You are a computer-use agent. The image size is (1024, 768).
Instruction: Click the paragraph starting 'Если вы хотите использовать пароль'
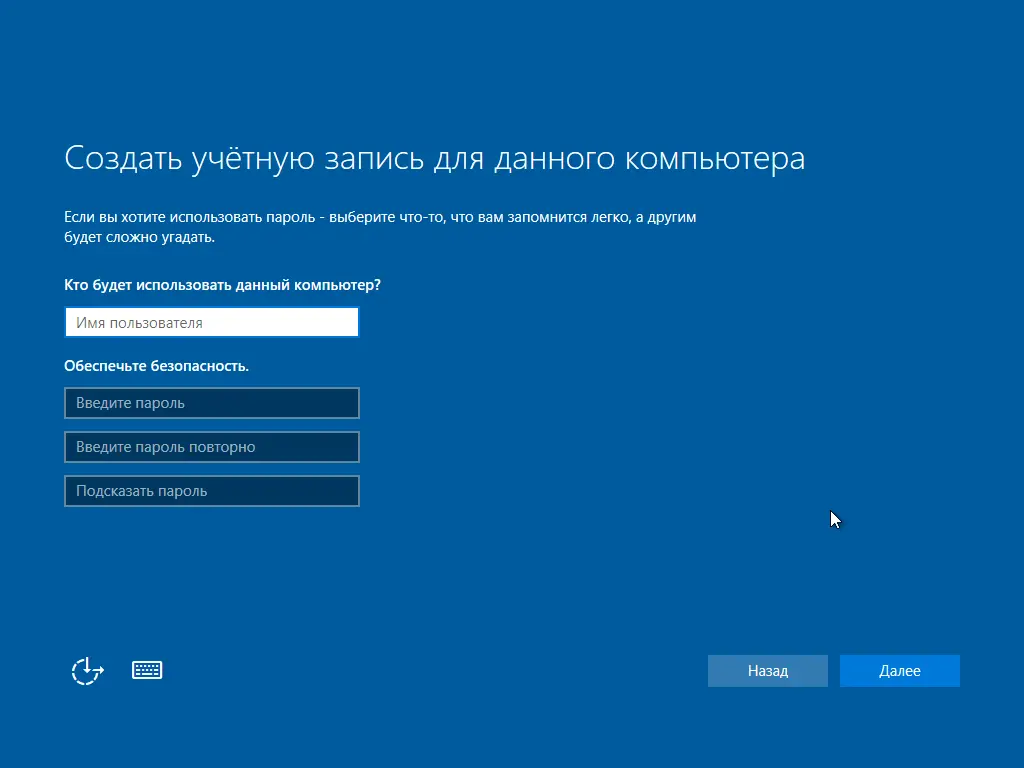[380, 227]
